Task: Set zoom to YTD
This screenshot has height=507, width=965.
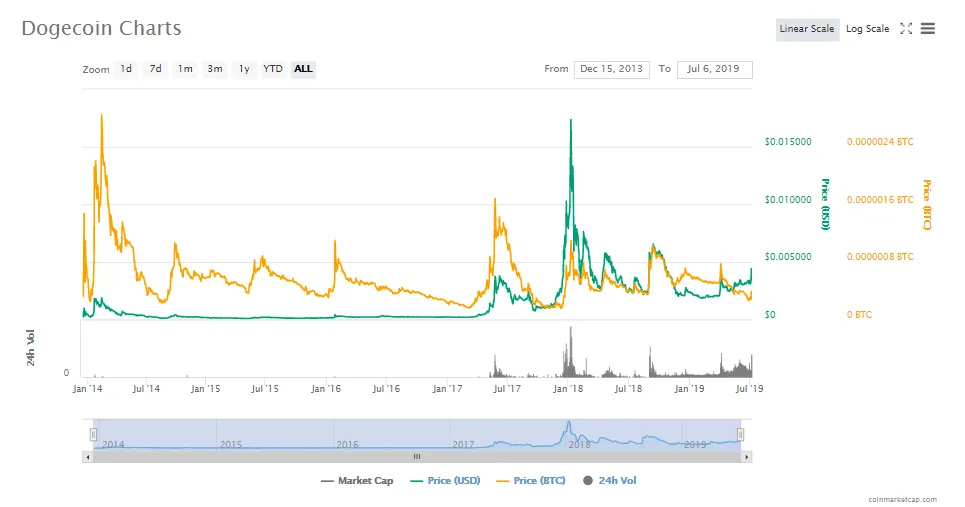Action: point(273,69)
